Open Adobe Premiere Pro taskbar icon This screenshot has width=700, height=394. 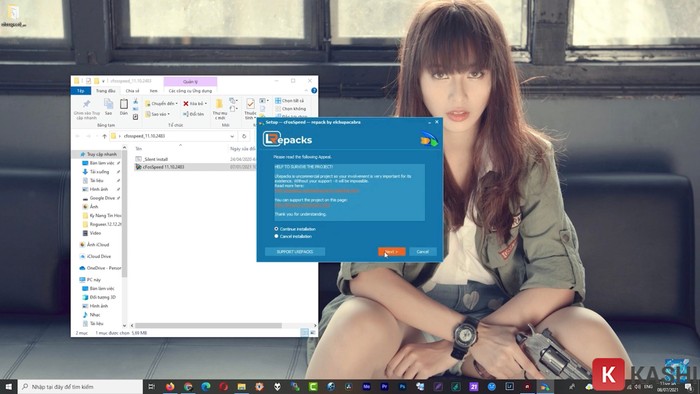(x=384, y=387)
